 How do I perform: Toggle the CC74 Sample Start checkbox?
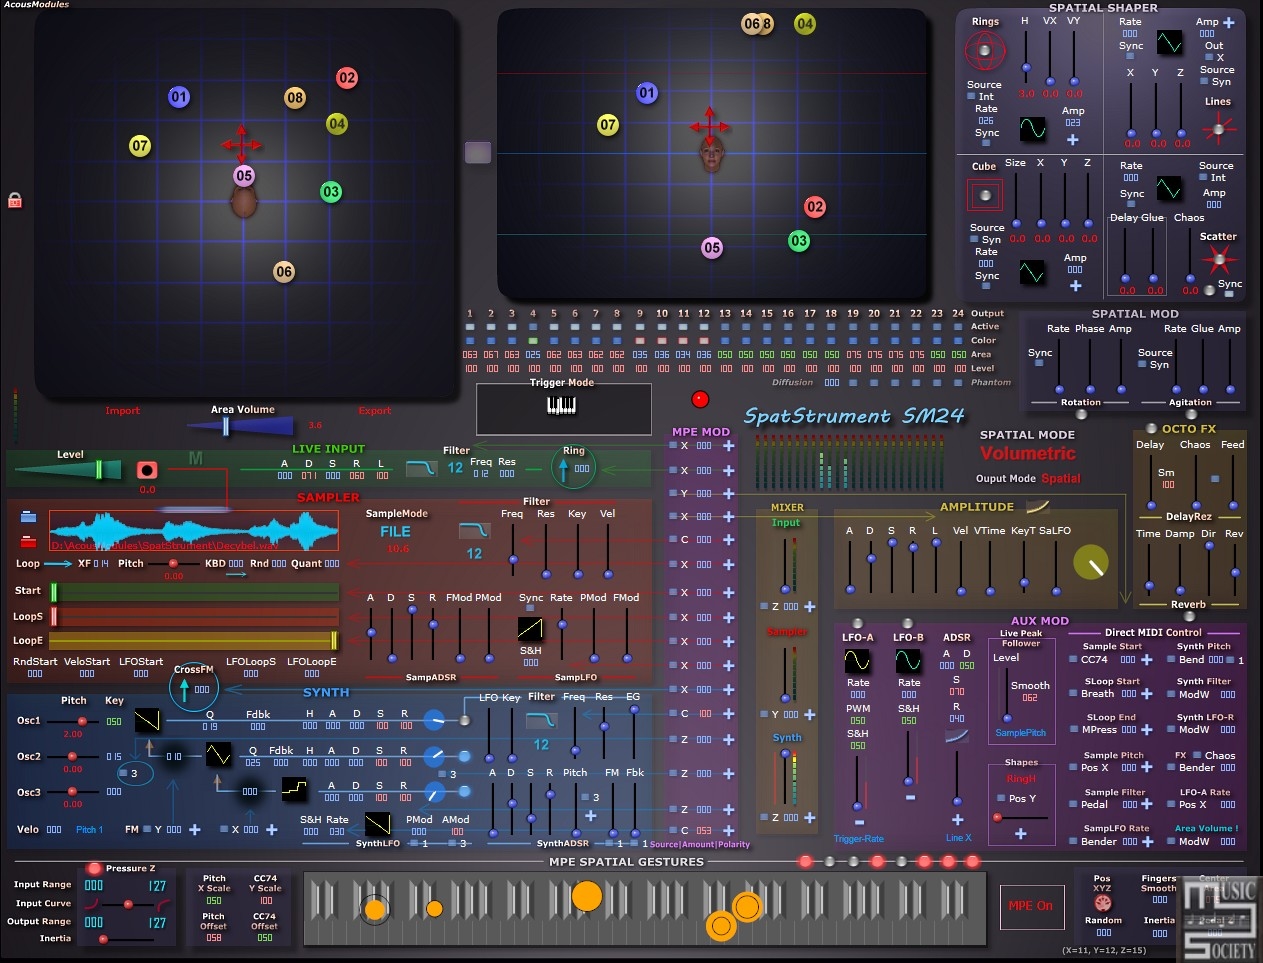[x=1073, y=660]
